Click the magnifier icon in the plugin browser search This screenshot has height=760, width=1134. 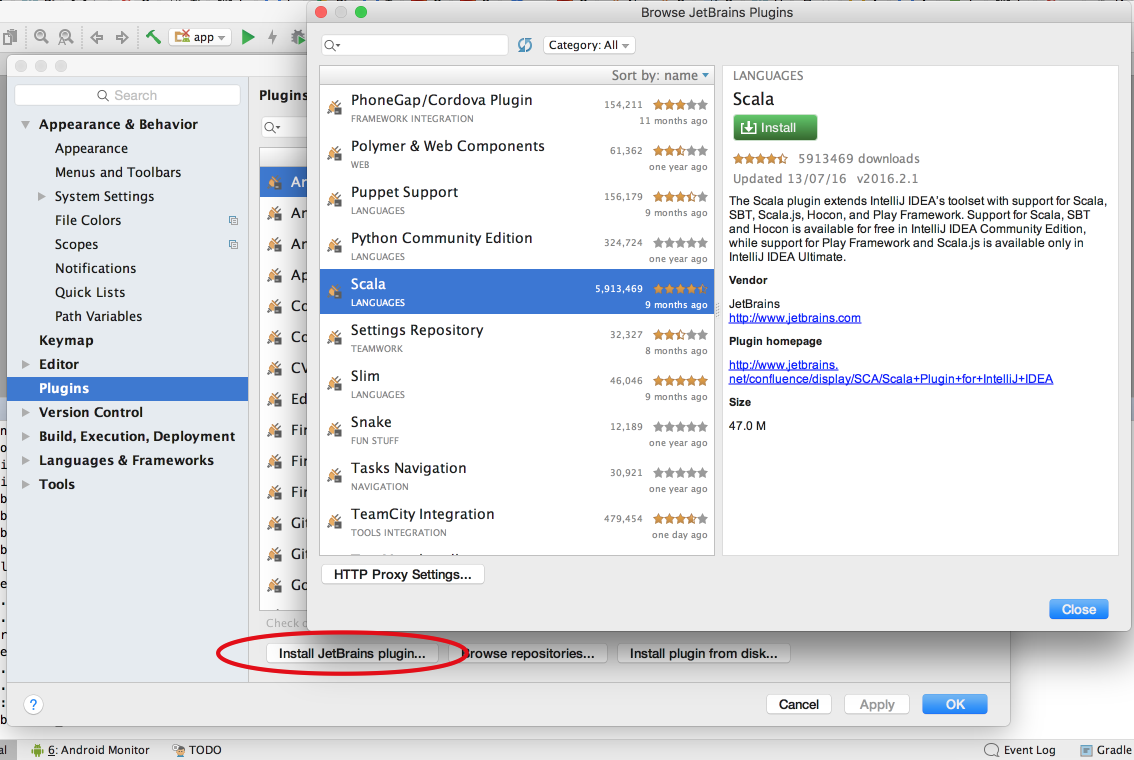pos(331,45)
